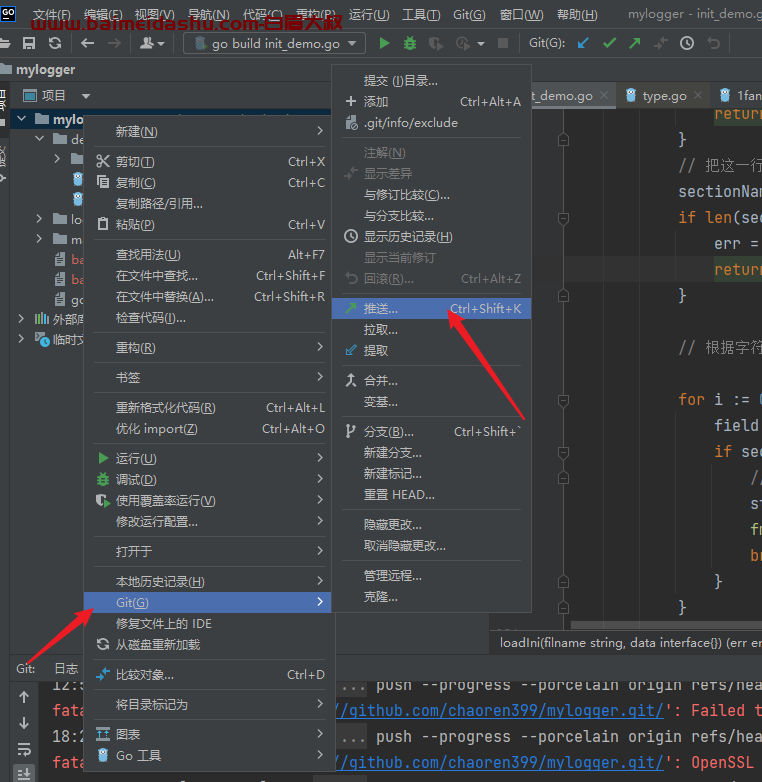Open the Git(G) menu in menu bar
762x782 pixels.
pos(469,14)
